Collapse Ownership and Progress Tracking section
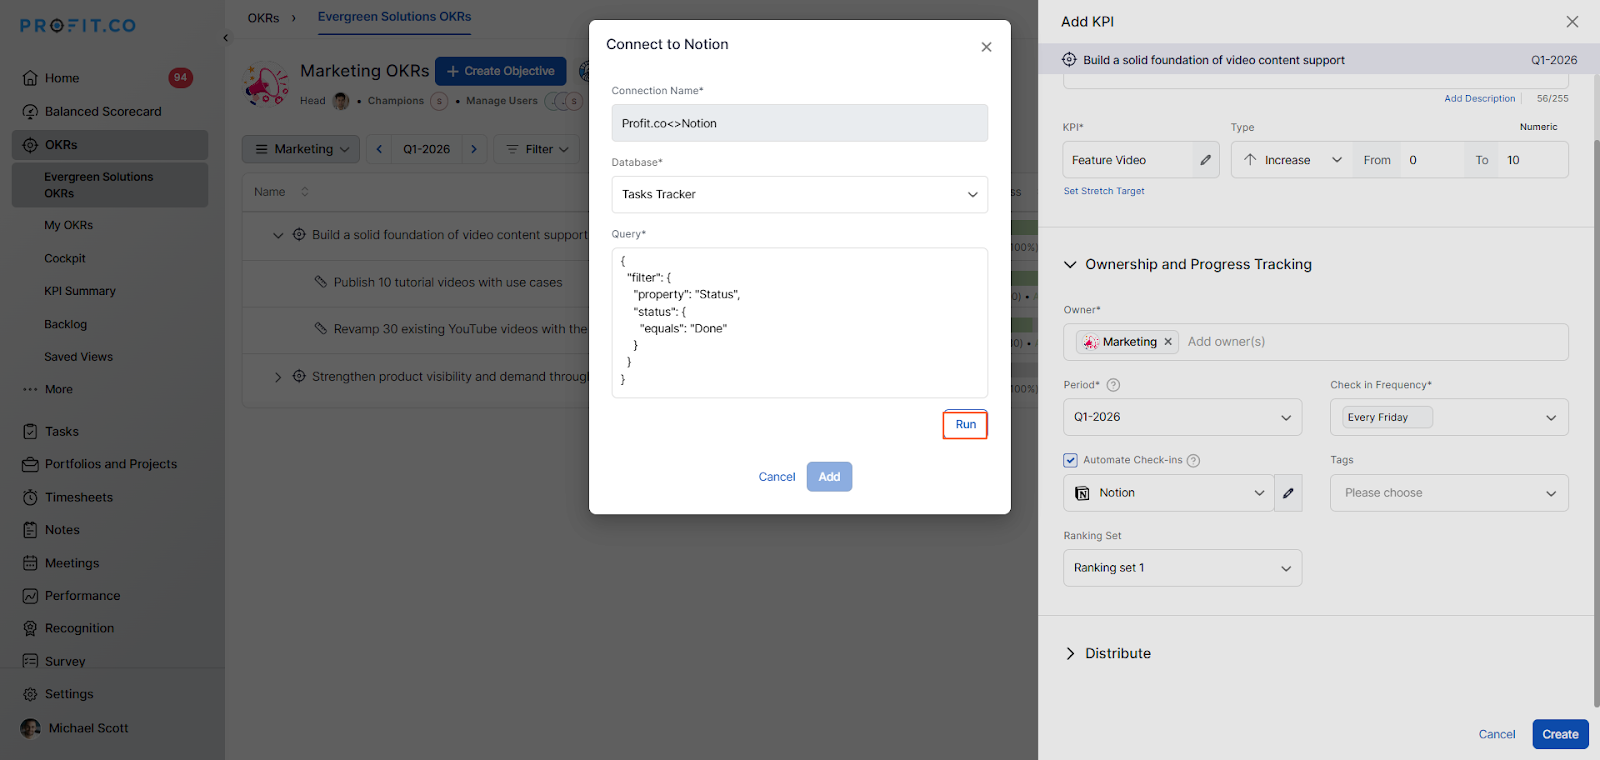The image size is (1600, 760). point(1070,265)
